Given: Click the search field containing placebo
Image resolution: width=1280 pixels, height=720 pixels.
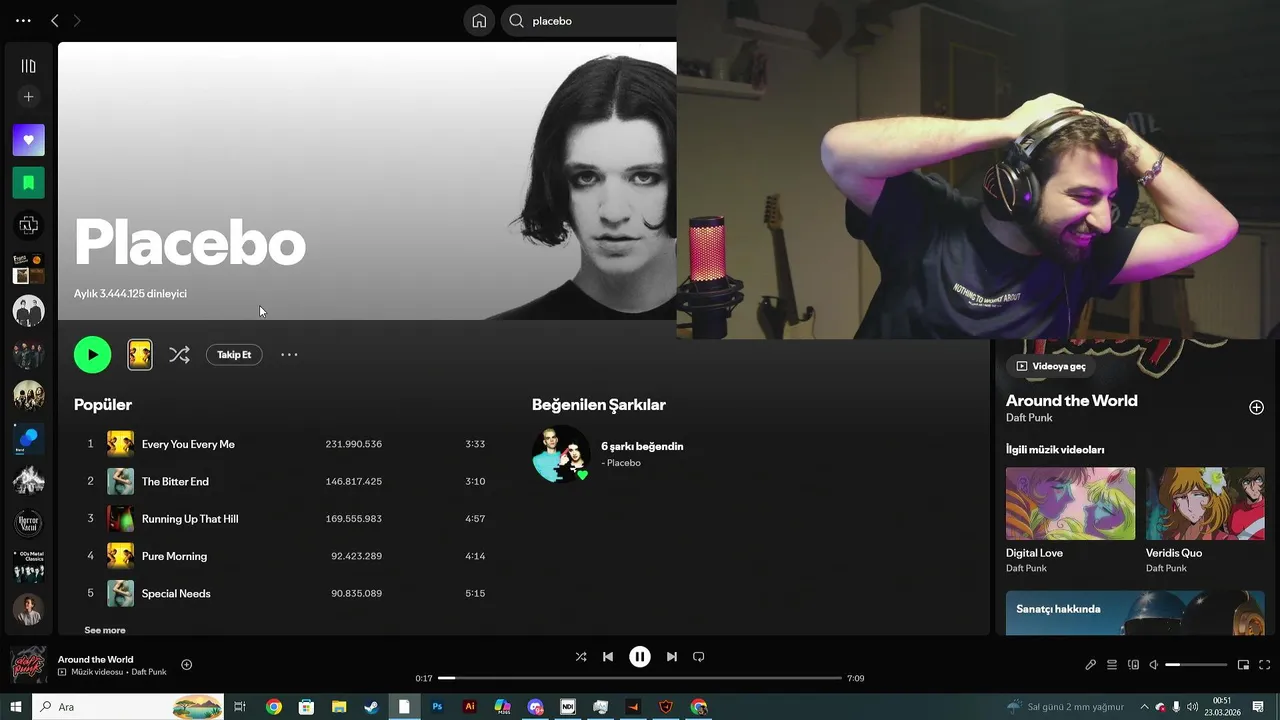Looking at the screenshot, I should click(x=590, y=20).
